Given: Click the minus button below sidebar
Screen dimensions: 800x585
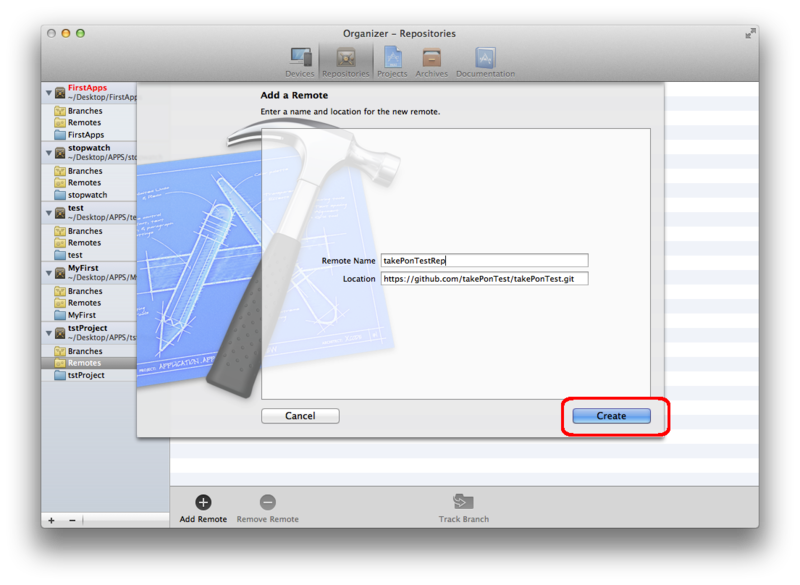Looking at the screenshot, I should pyautogui.click(x=72, y=520).
